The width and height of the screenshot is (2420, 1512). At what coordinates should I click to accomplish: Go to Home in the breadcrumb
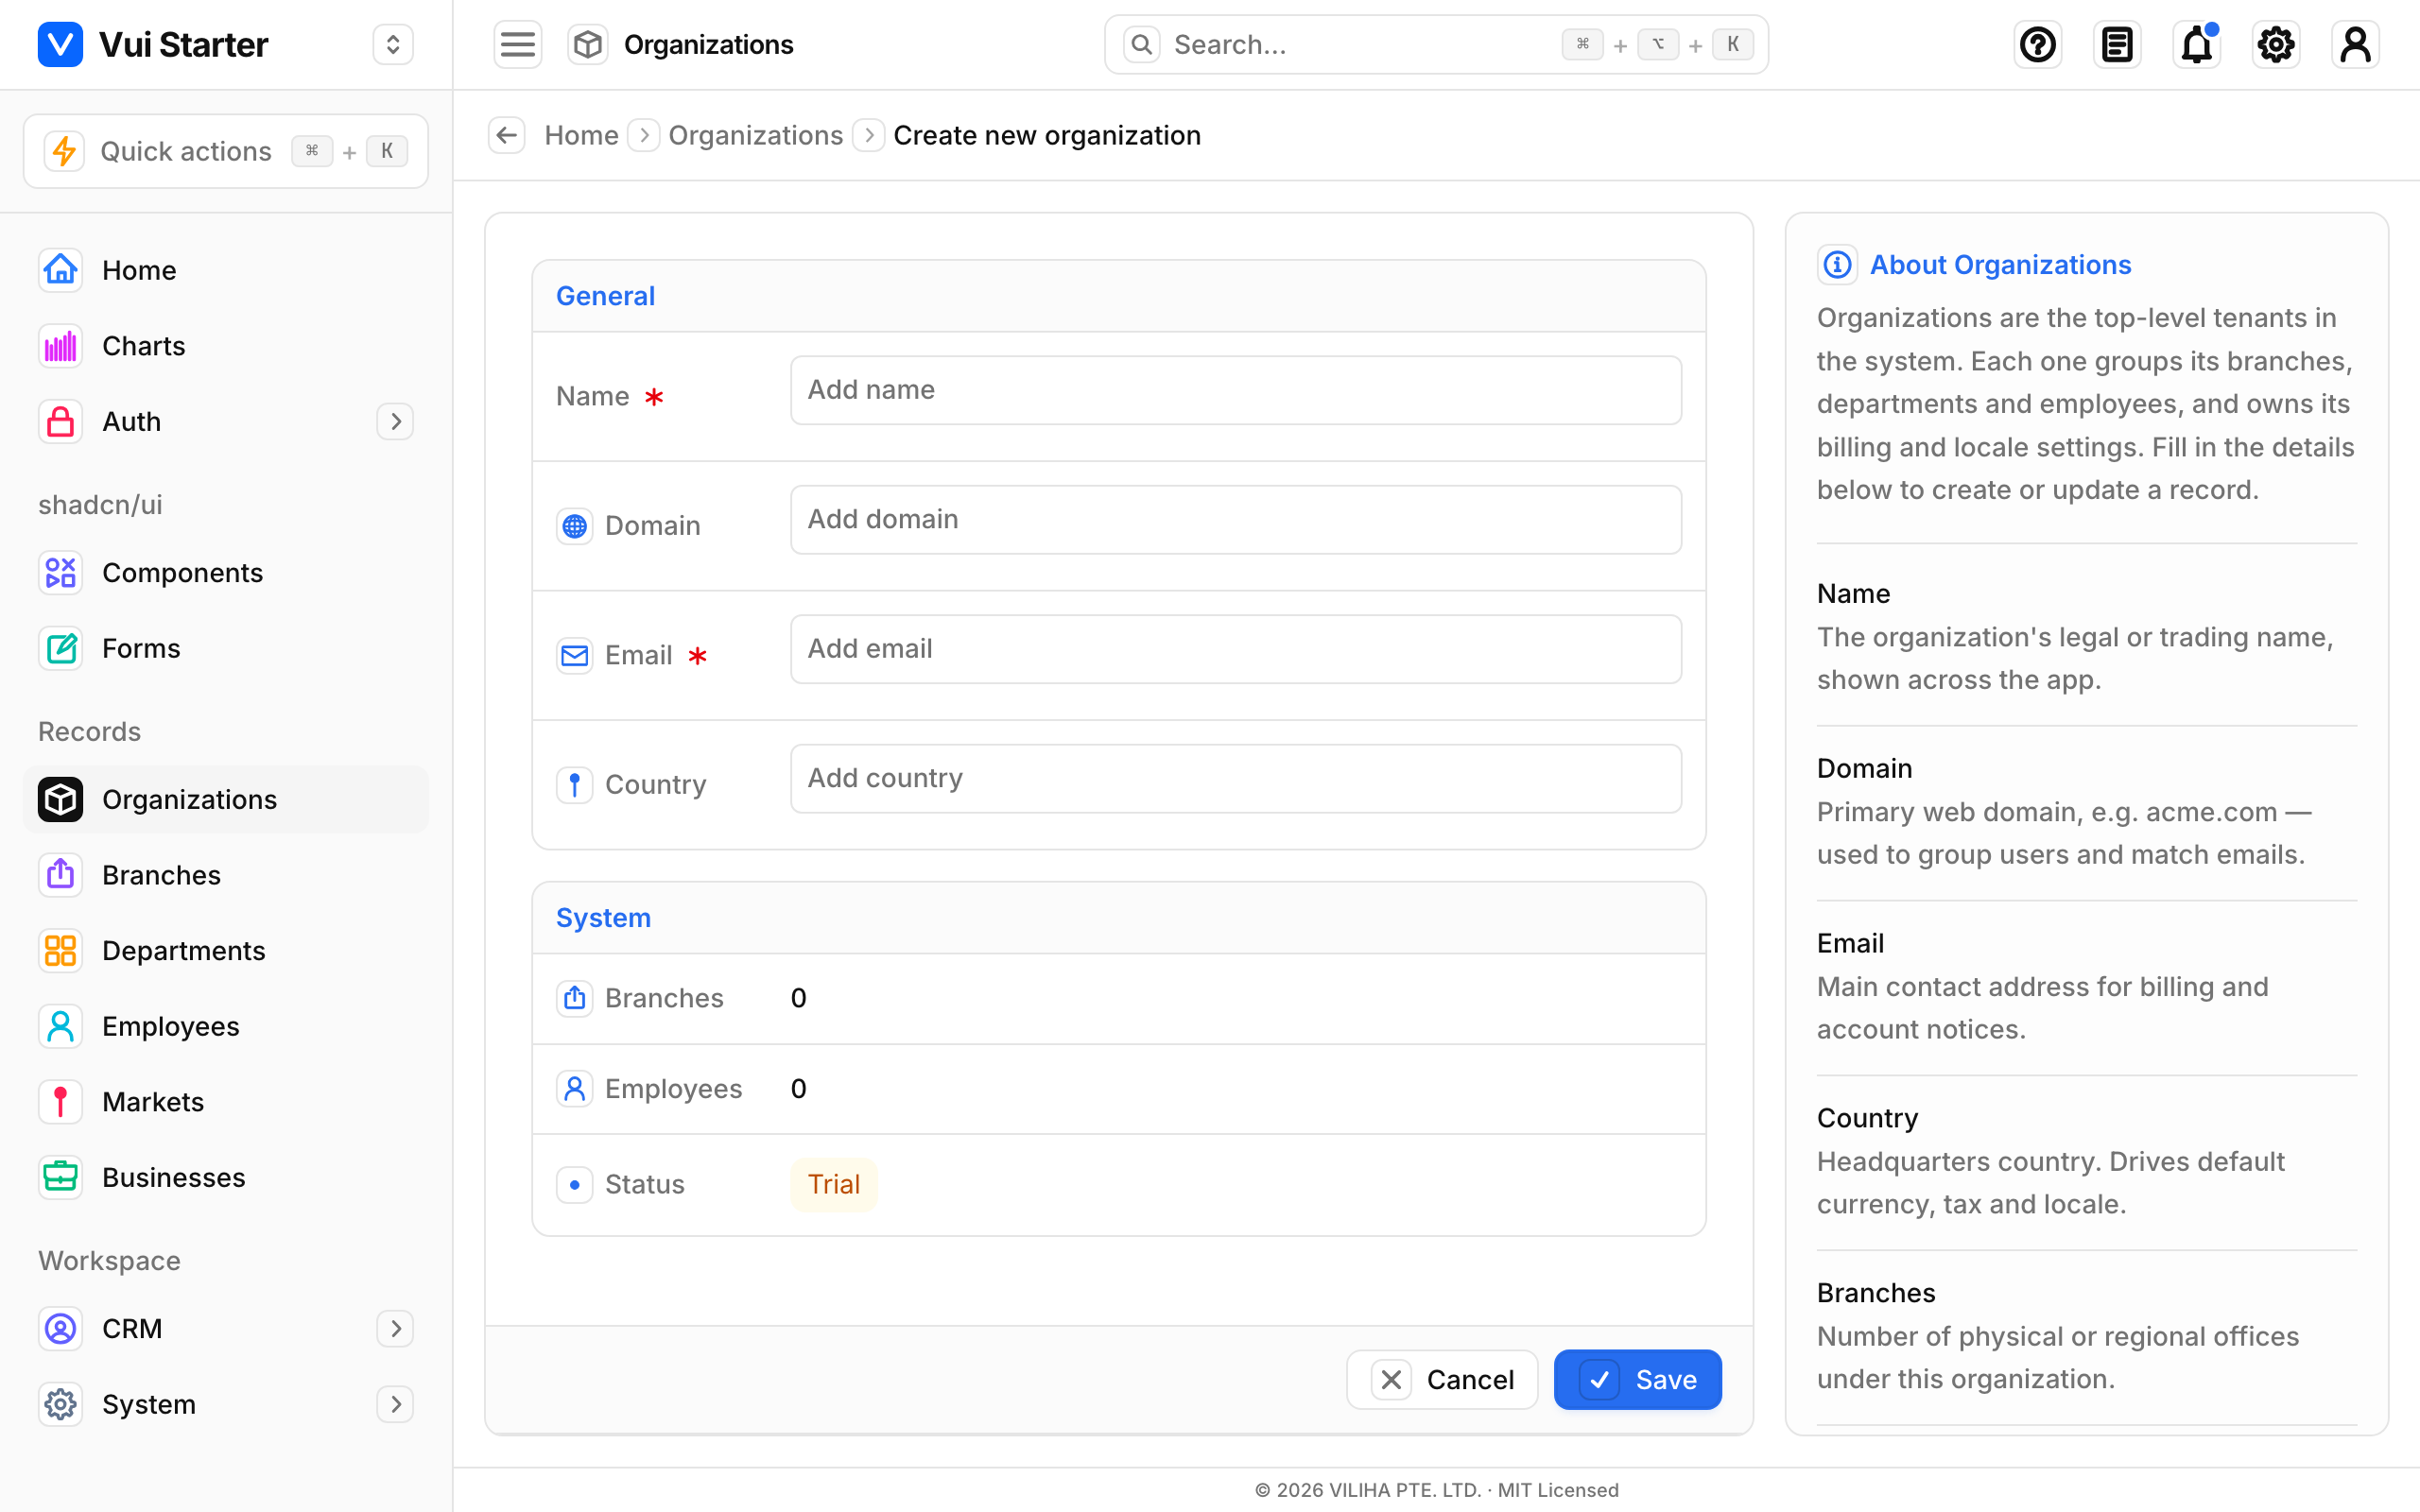581,135
